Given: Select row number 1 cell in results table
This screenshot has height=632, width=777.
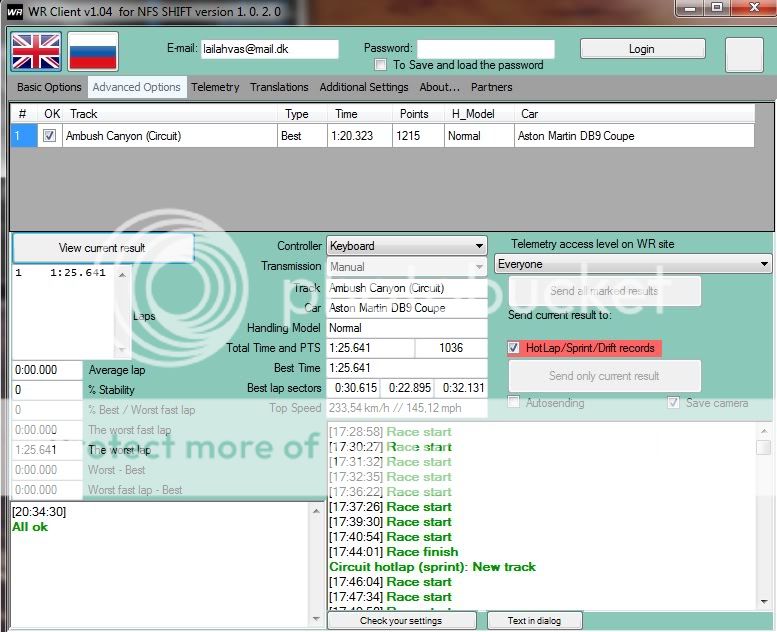Looking at the screenshot, I should click(24, 136).
